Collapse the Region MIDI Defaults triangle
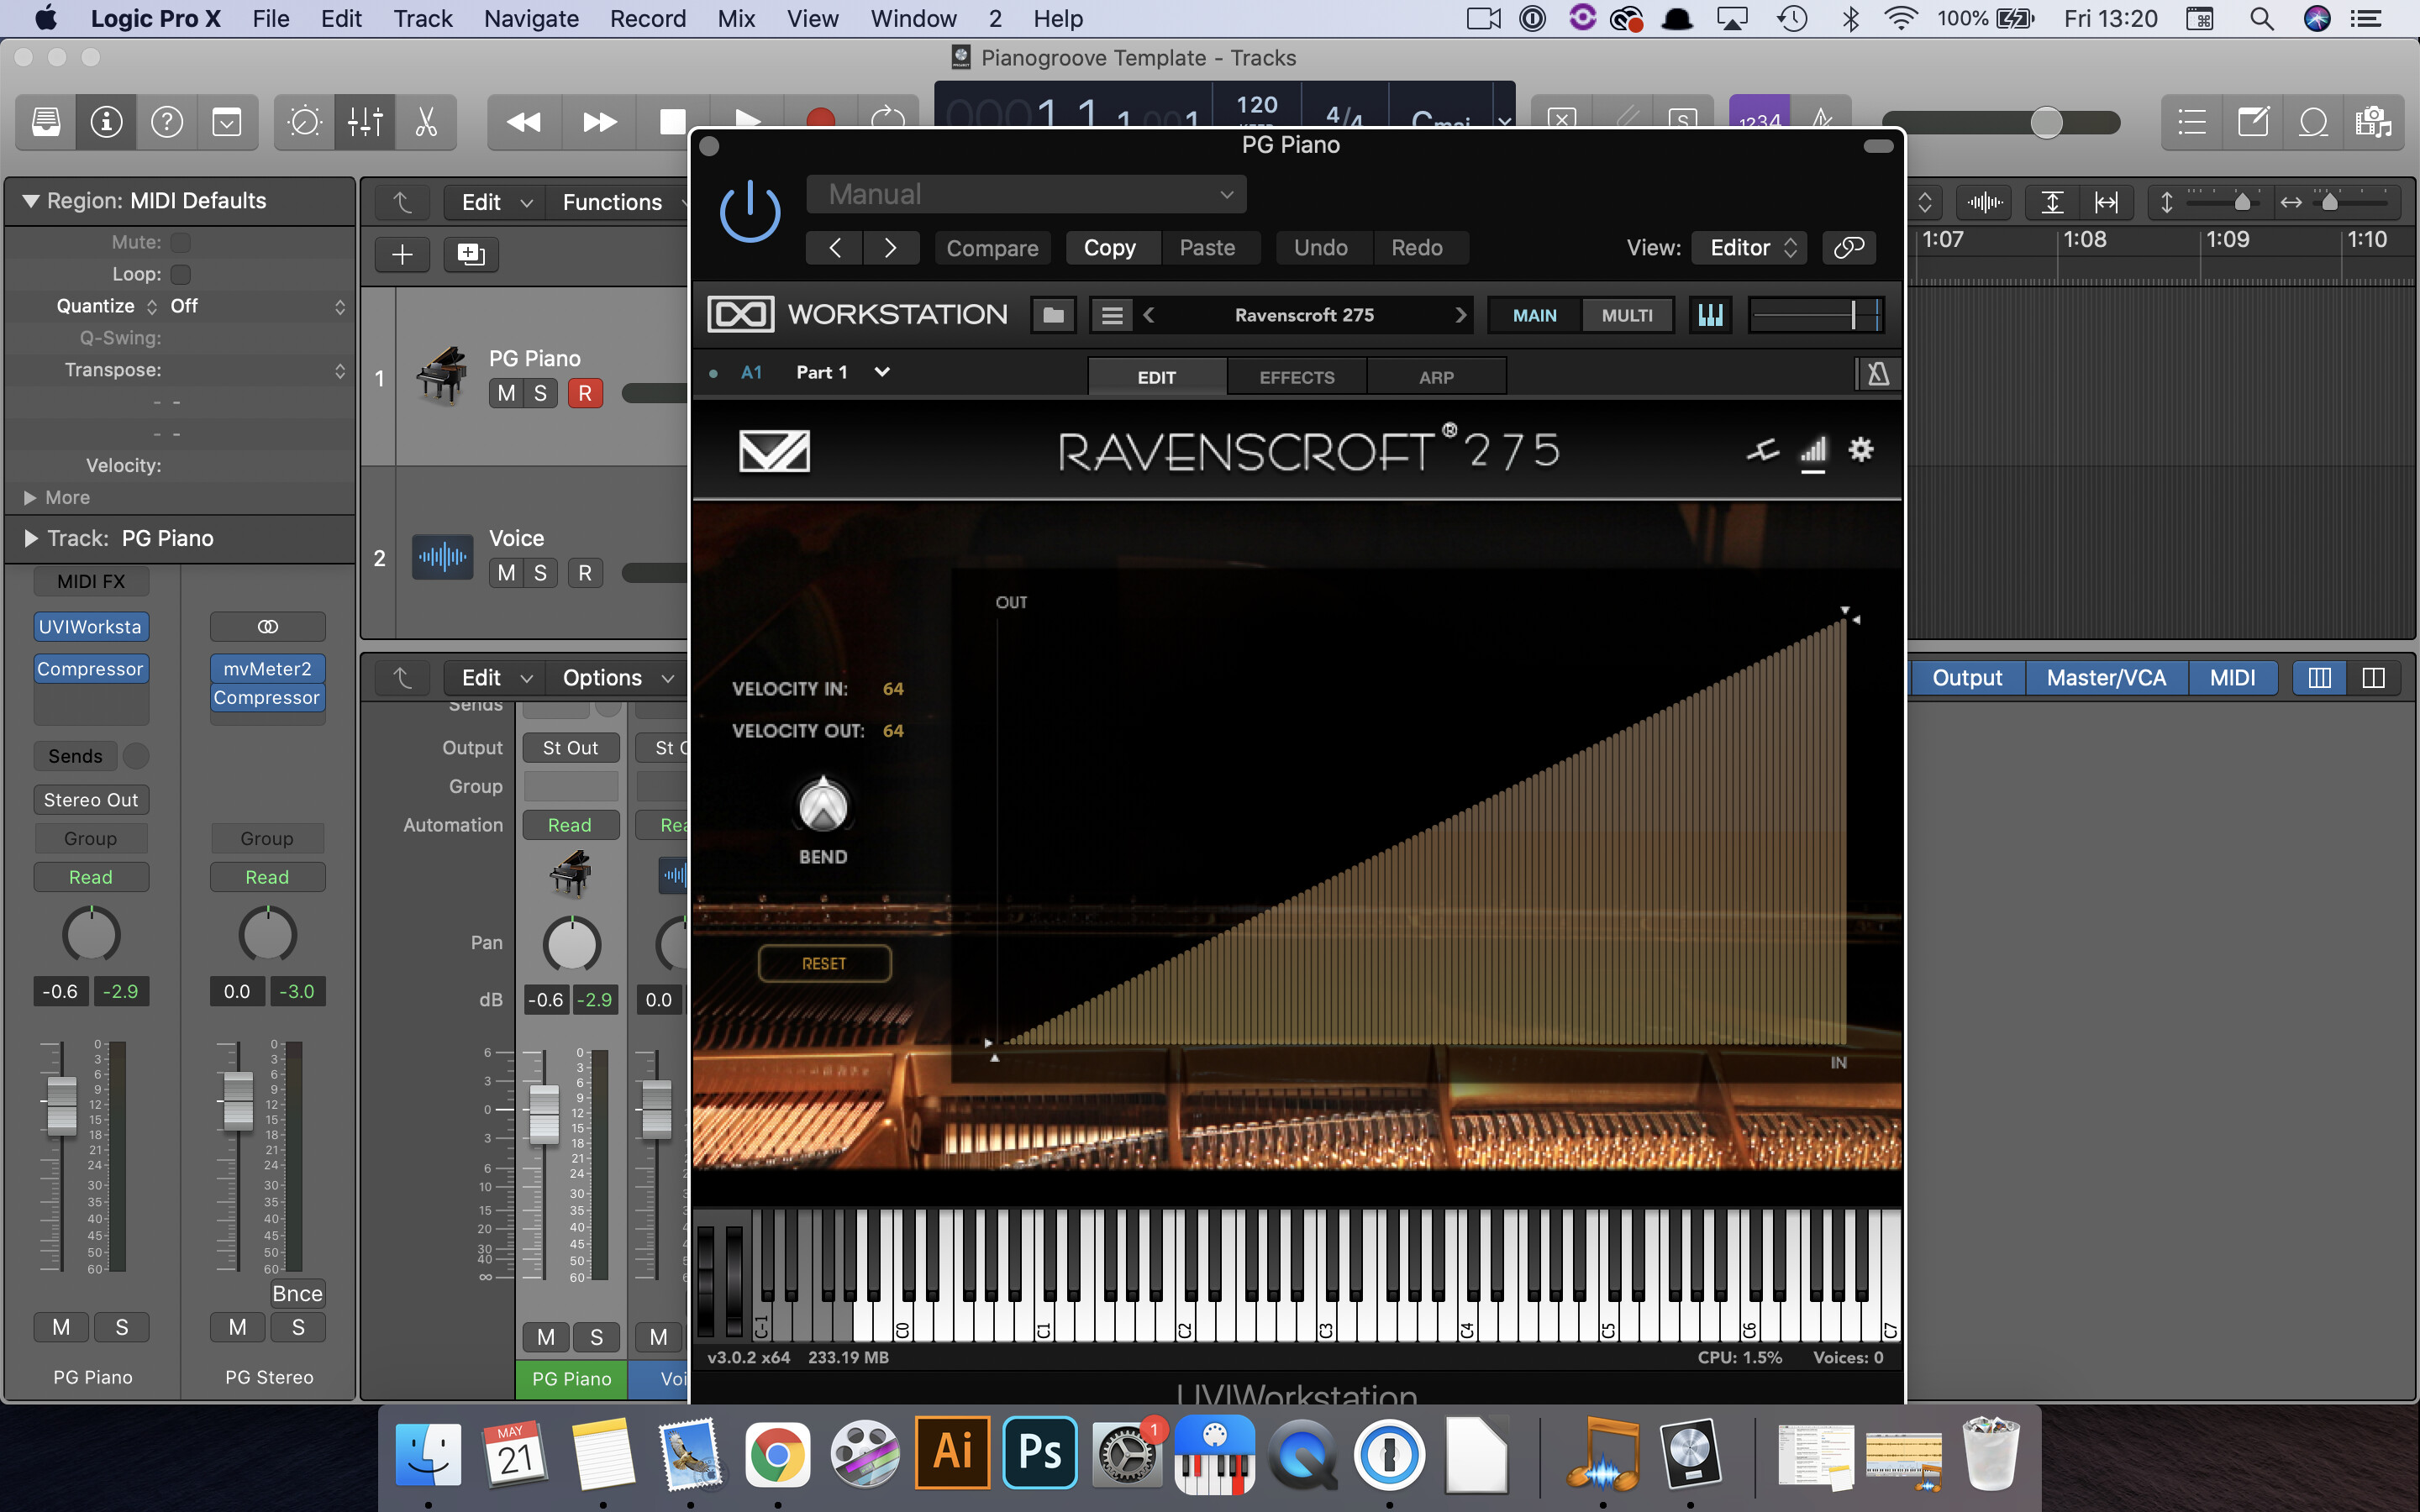 pos(31,201)
